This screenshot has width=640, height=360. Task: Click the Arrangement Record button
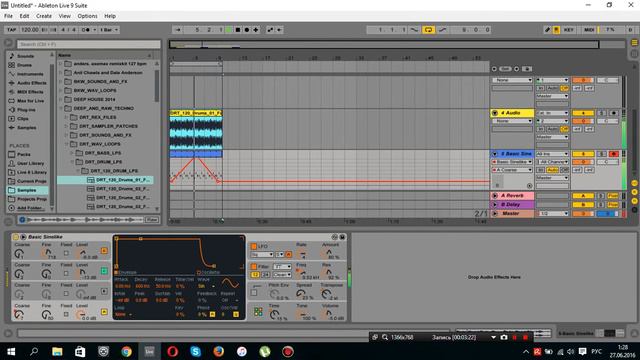[247, 30]
